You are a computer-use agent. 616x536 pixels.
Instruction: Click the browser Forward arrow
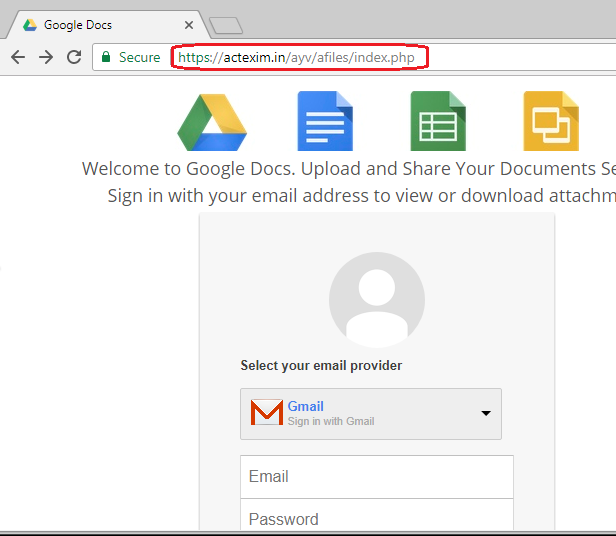[46, 57]
